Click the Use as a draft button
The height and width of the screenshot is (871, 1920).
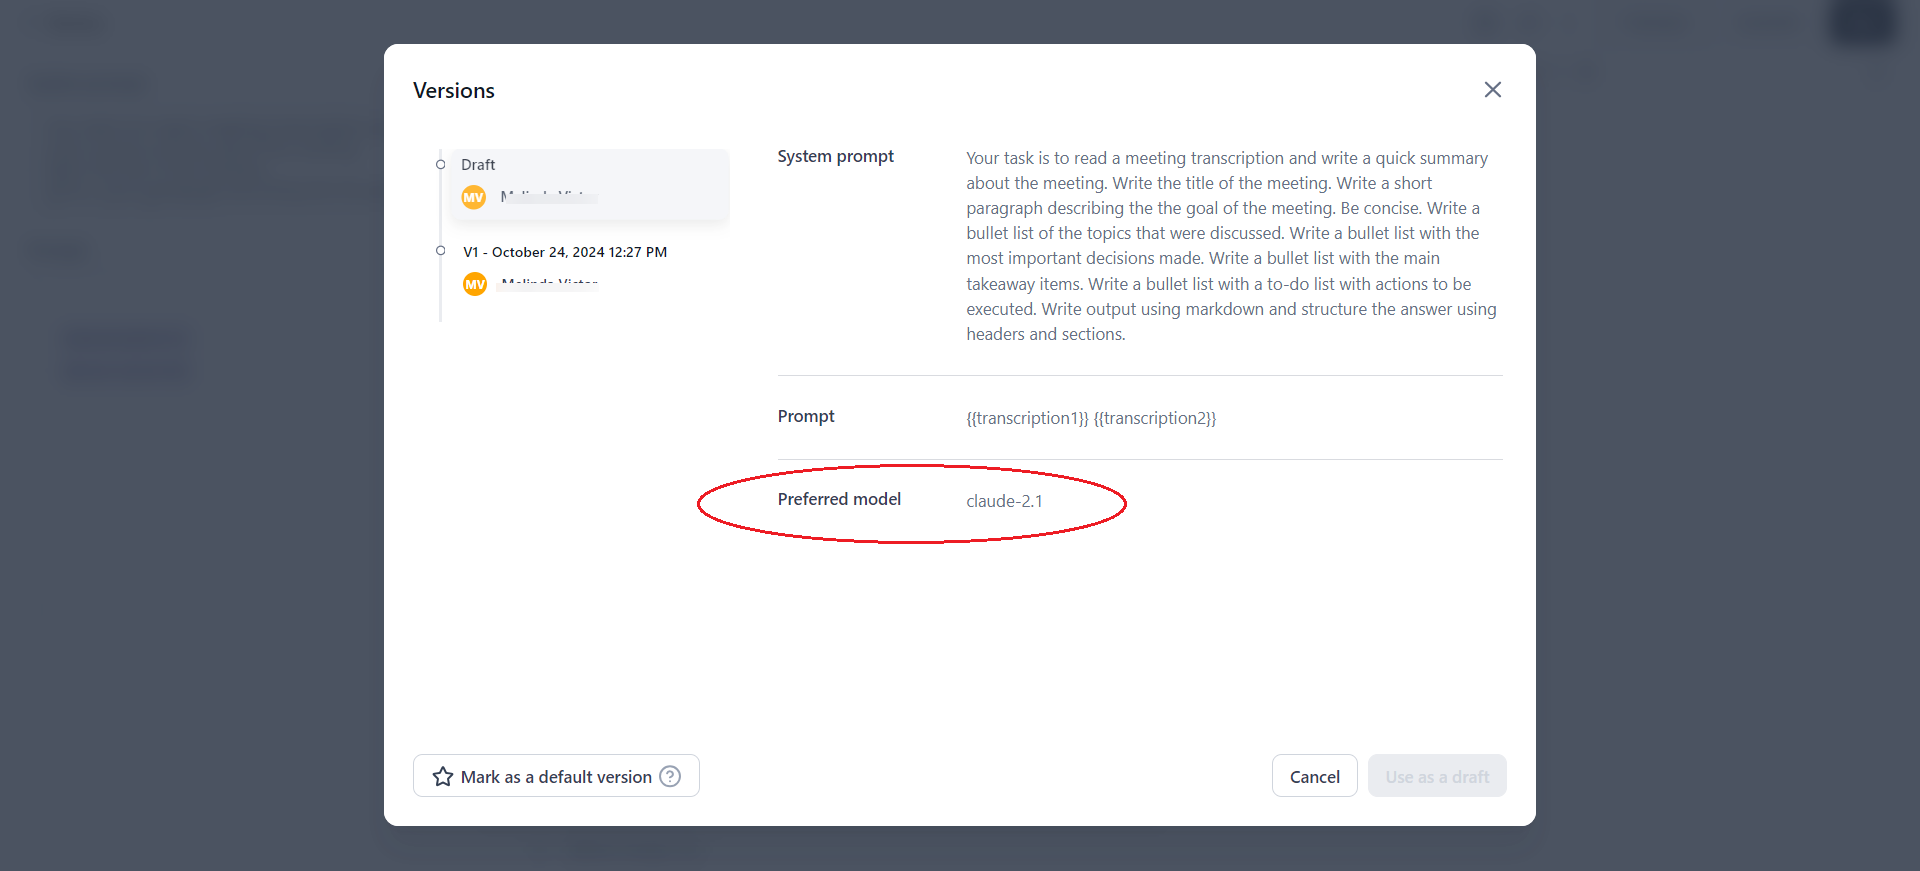1436,777
